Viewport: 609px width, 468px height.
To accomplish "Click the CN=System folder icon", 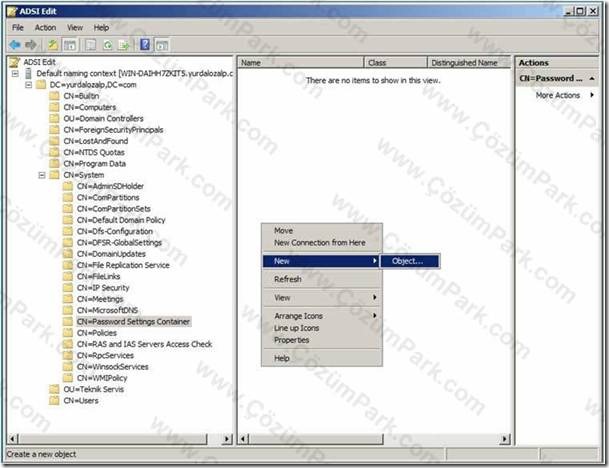I will (x=54, y=175).
